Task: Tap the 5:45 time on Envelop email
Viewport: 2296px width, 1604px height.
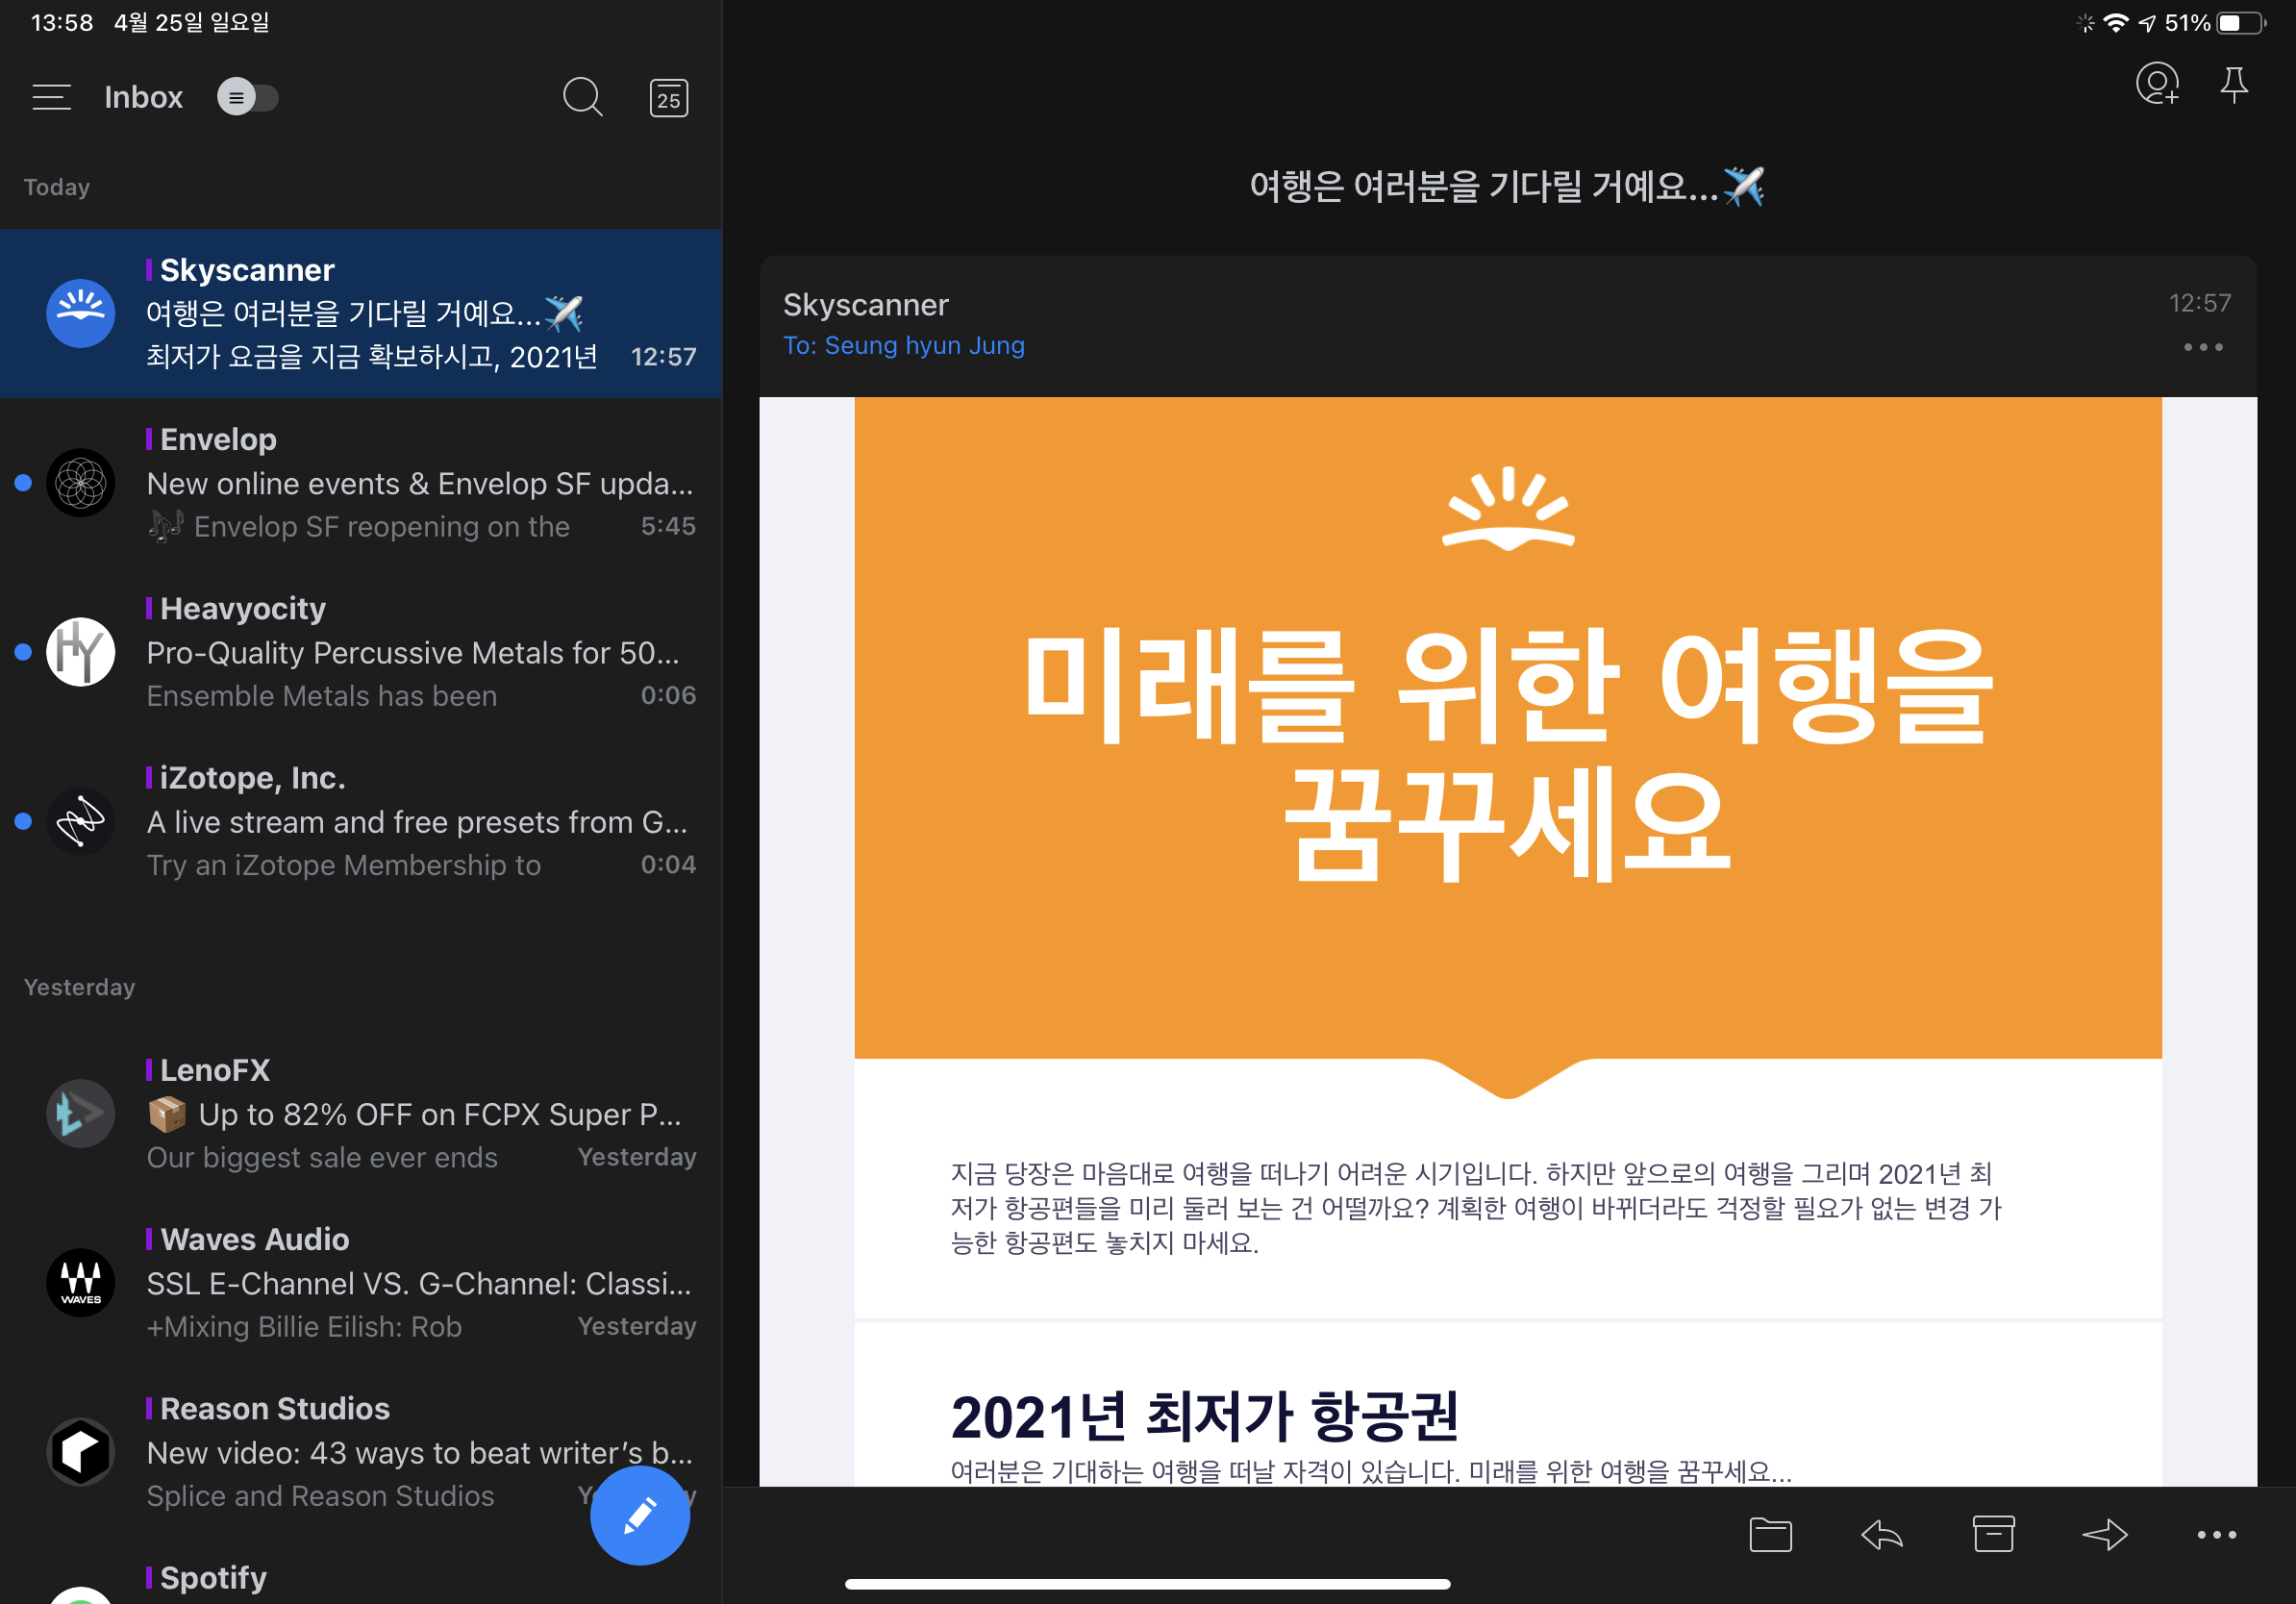Action: coord(668,526)
